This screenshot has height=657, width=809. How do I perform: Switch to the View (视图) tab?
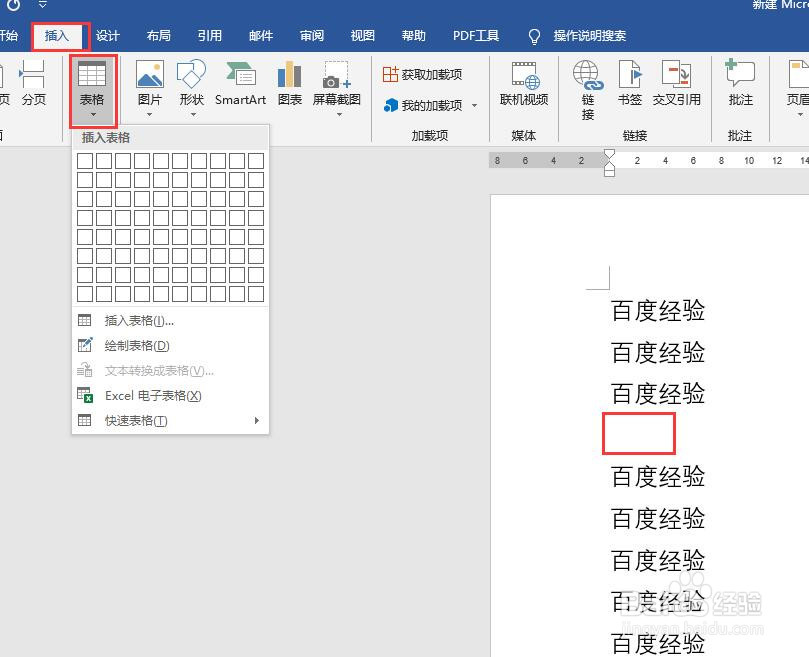pyautogui.click(x=363, y=36)
